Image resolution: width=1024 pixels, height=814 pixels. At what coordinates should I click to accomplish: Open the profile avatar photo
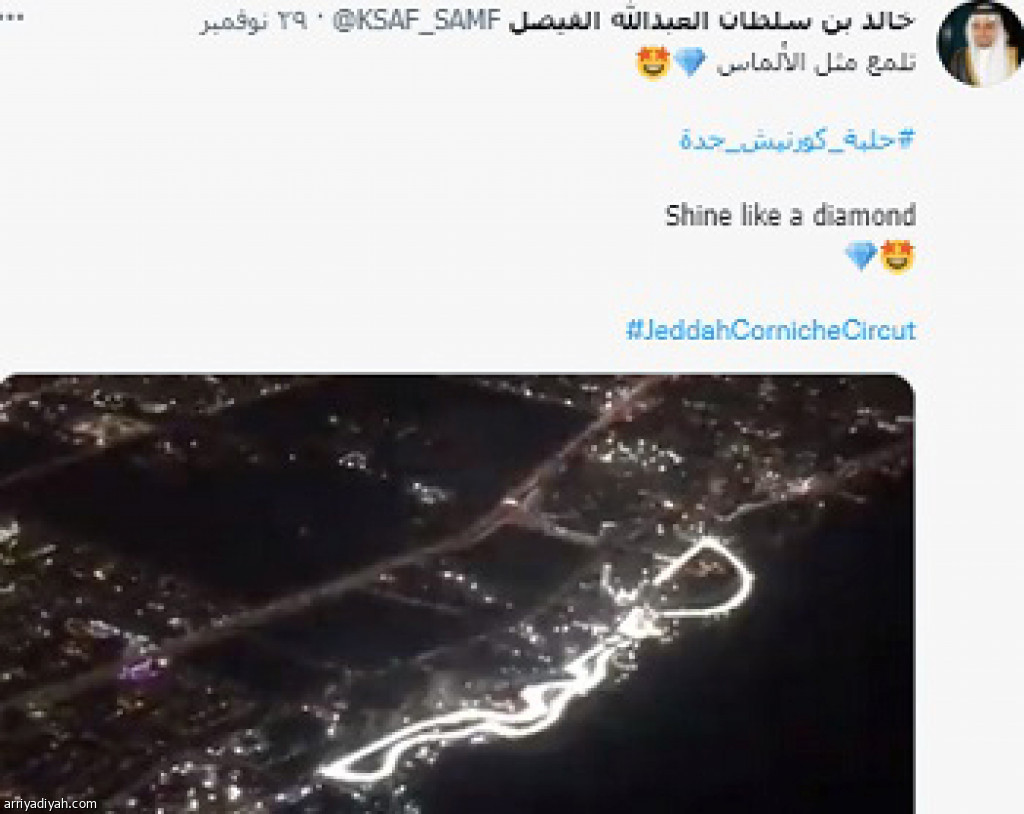[x=979, y=43]
